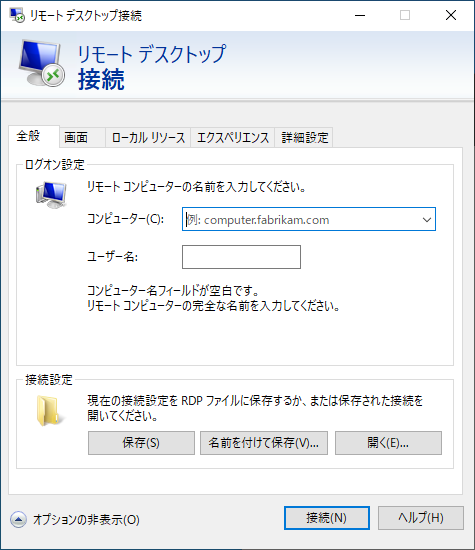Click the ユーザー名 text field

pos(241,257)
